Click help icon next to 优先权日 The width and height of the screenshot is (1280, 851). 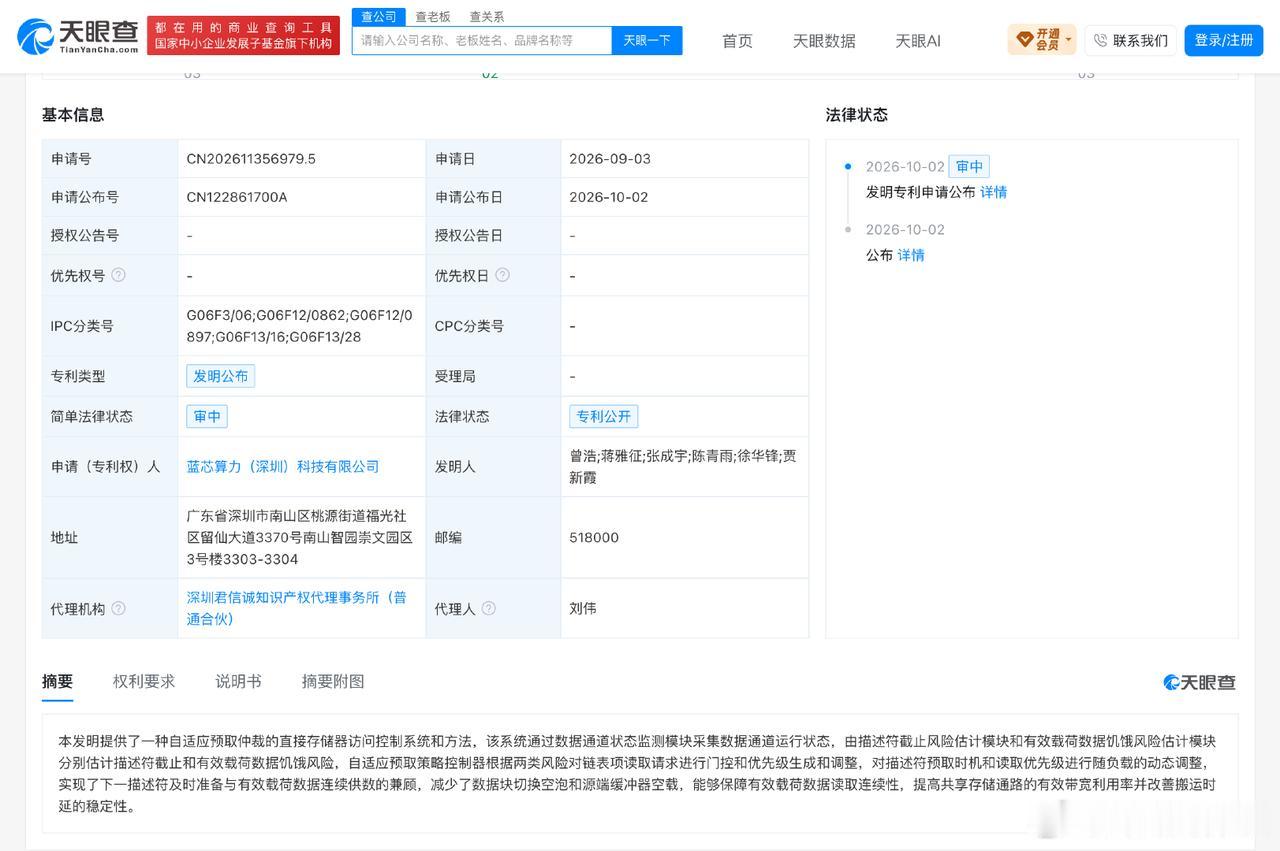pos(502,275)
